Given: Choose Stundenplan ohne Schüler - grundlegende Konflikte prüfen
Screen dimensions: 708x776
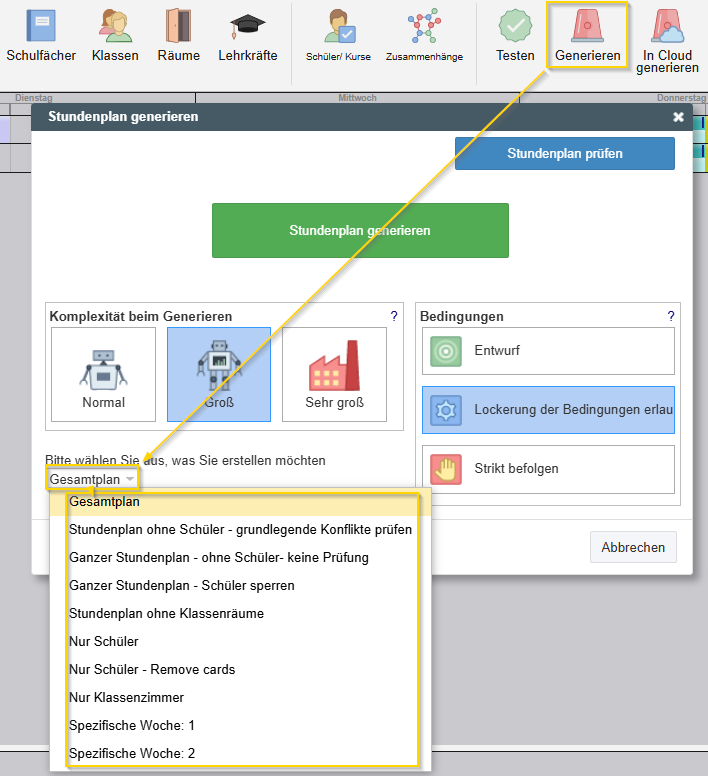Looking at the screenshot, I should pos(241,530).
